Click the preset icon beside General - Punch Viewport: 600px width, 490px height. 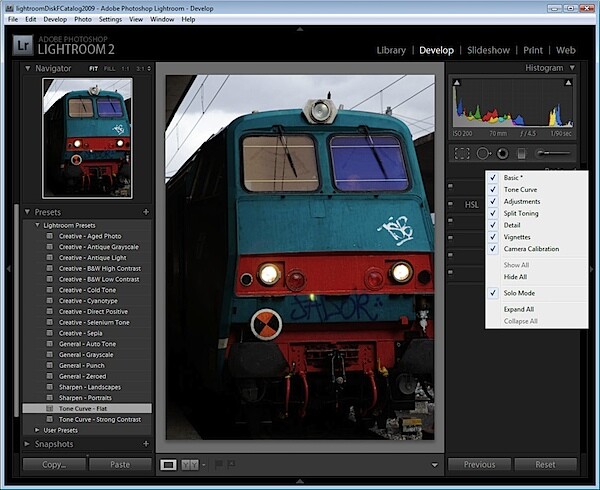[50, 365]
